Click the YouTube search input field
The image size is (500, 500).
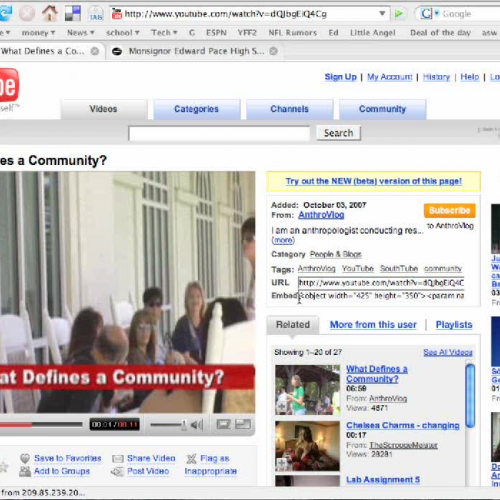[219, 134]
